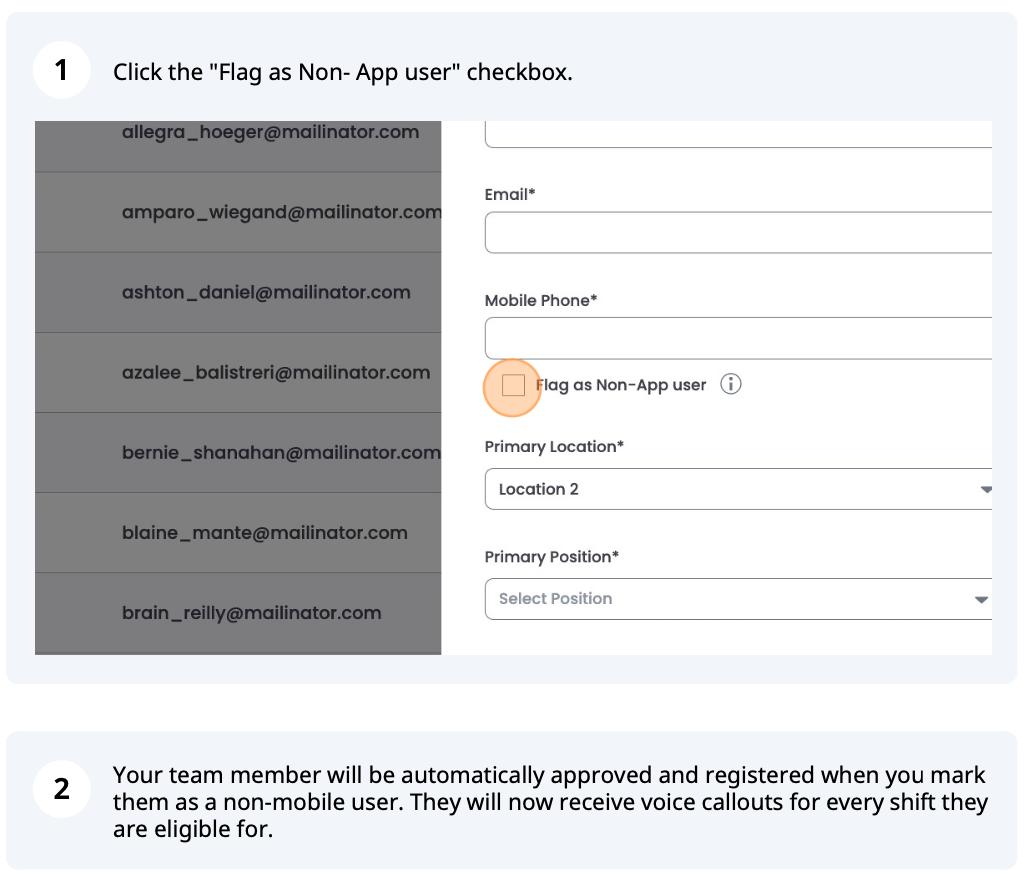Select allegra_hoeger@mailinator.com row
Image resolution: width=1028 pixels, height=880 pixels.
click(x=270, y=133)
